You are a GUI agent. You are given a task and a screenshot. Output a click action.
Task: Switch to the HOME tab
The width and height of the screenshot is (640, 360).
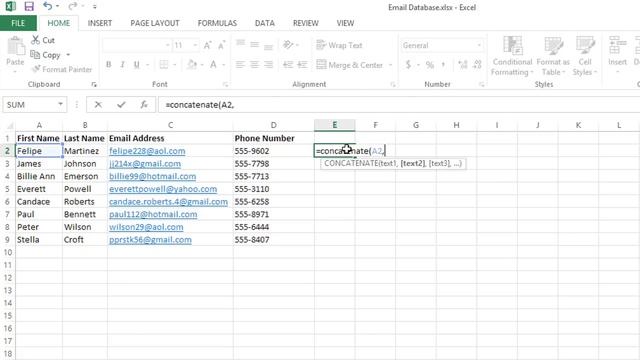click(x=58, y=23)
